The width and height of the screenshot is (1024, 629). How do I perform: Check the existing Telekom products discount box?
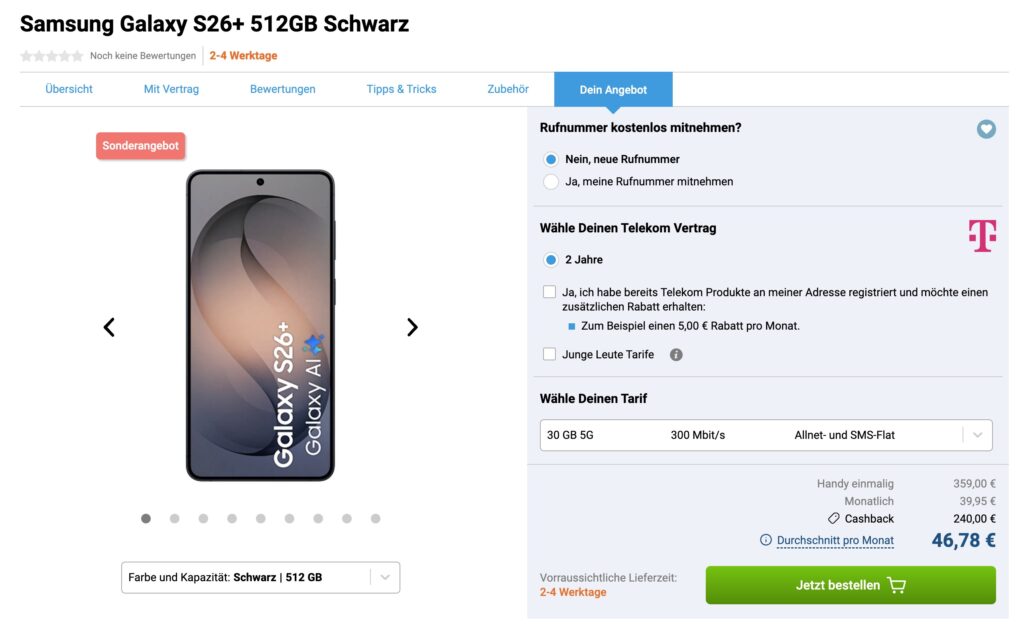pyautogui.click(x=549, y=292)
